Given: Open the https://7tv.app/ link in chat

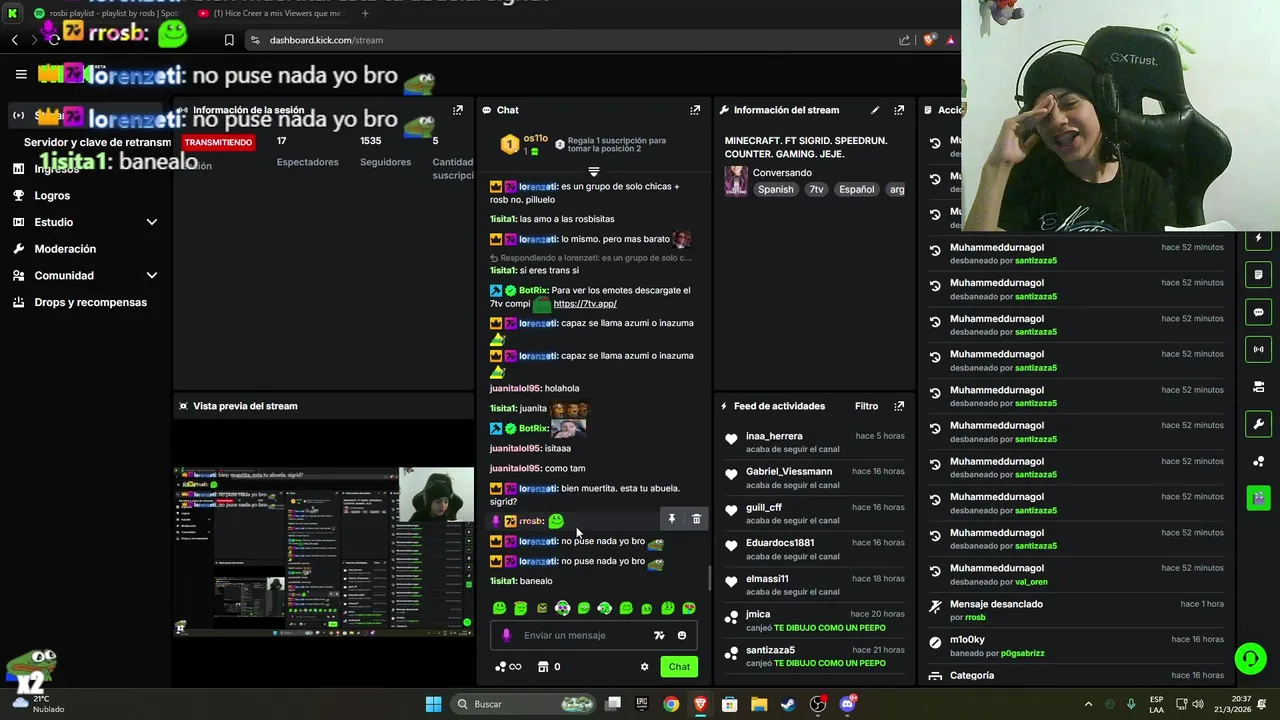Looking at the screenshot, I should click(585, 303).
